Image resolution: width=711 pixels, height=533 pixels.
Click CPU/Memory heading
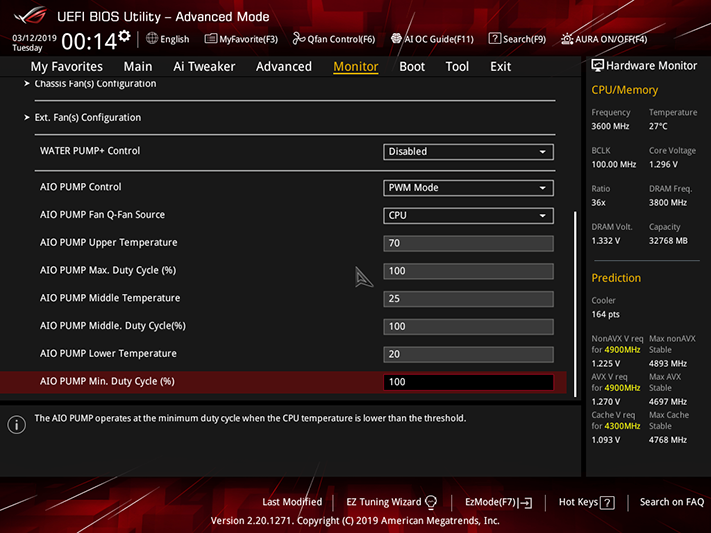[x=624, y=90]
